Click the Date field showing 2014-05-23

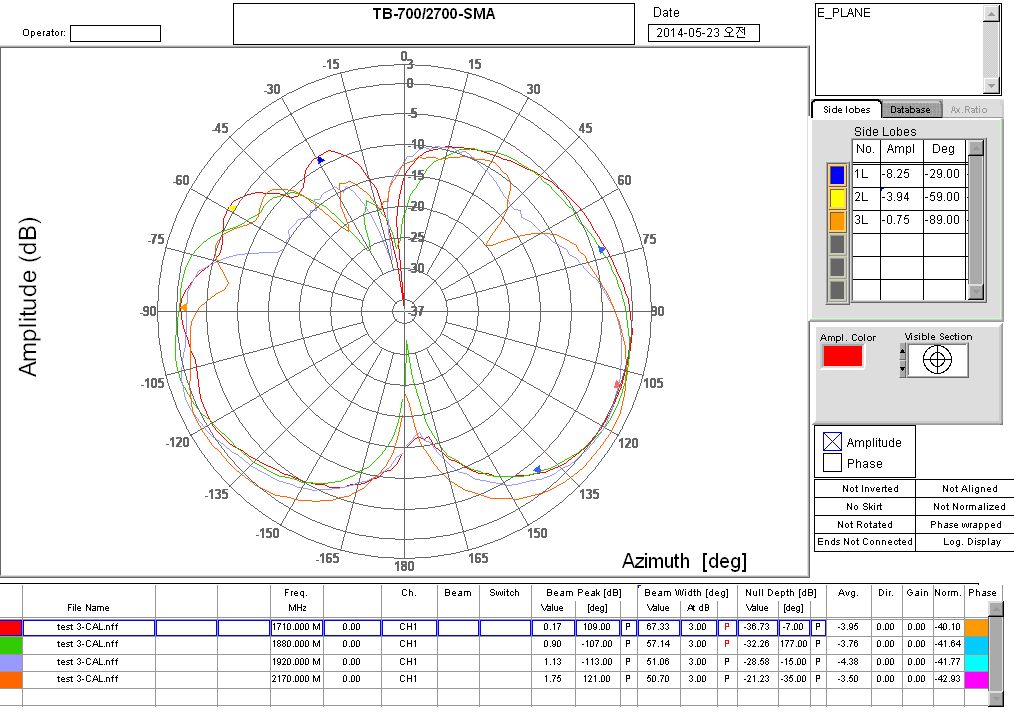click(704, 33)
